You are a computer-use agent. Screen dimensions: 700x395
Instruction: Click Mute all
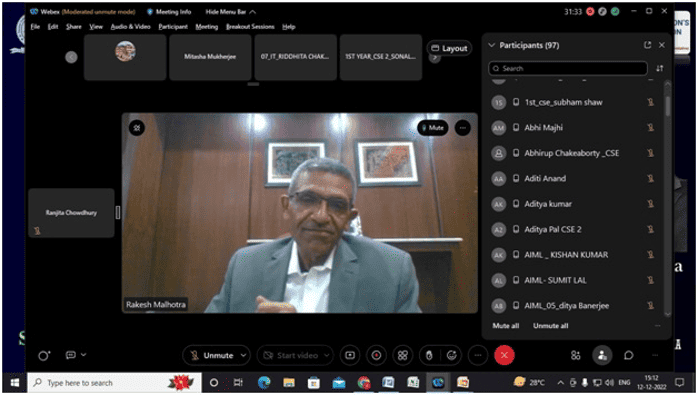pyautogui.click(x=505, y=326)
